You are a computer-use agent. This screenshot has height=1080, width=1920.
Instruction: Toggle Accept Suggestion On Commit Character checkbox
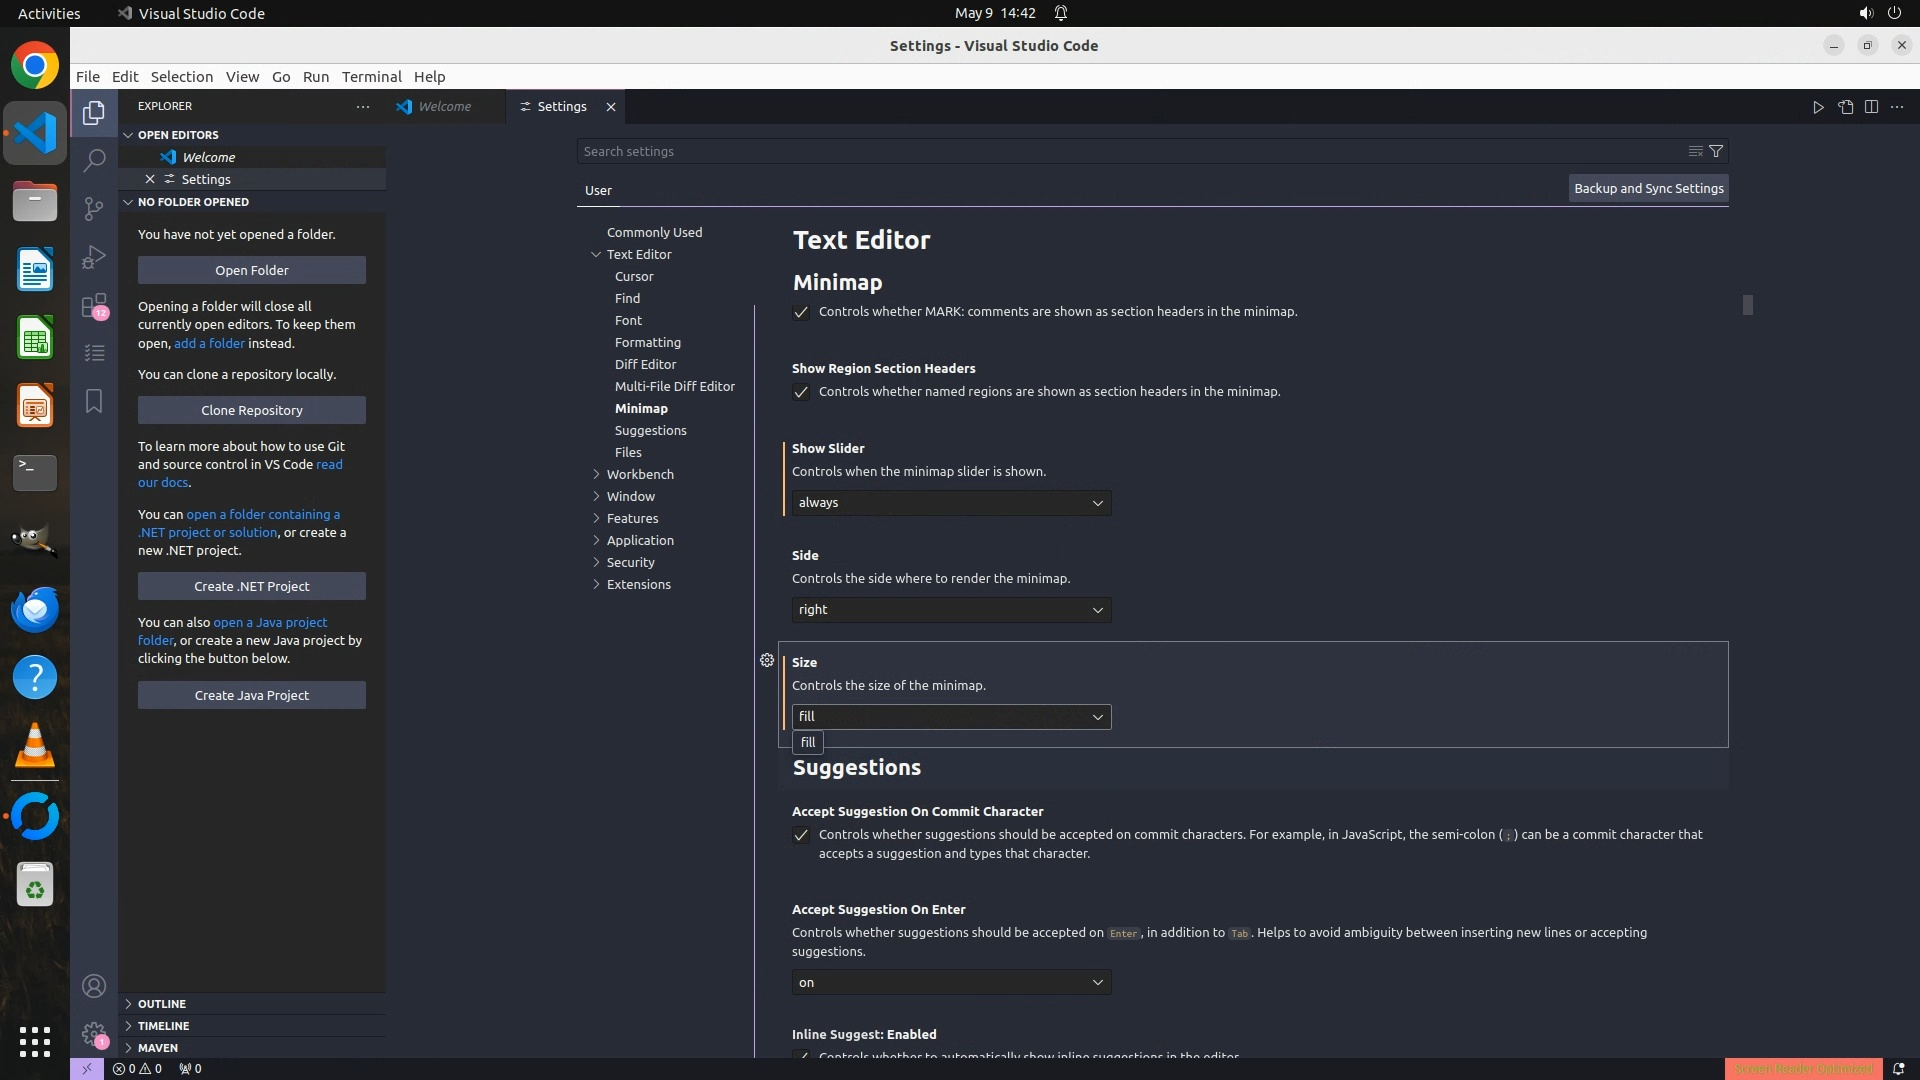(x=801, y=835)
